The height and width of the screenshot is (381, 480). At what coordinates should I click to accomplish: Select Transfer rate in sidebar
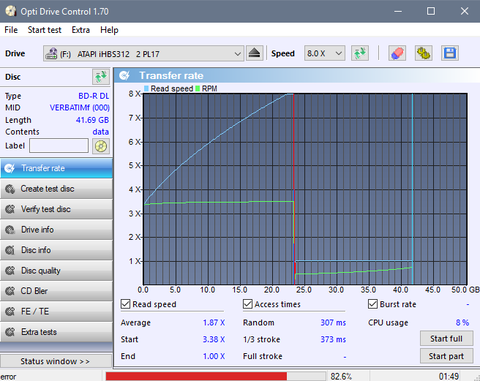[x=56, y=168]
